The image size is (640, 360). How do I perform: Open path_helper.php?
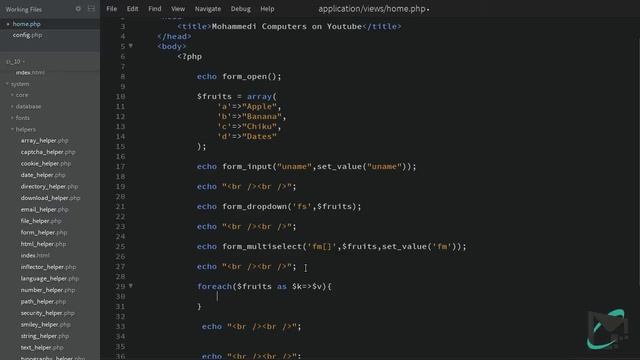(x=43, y=301)
